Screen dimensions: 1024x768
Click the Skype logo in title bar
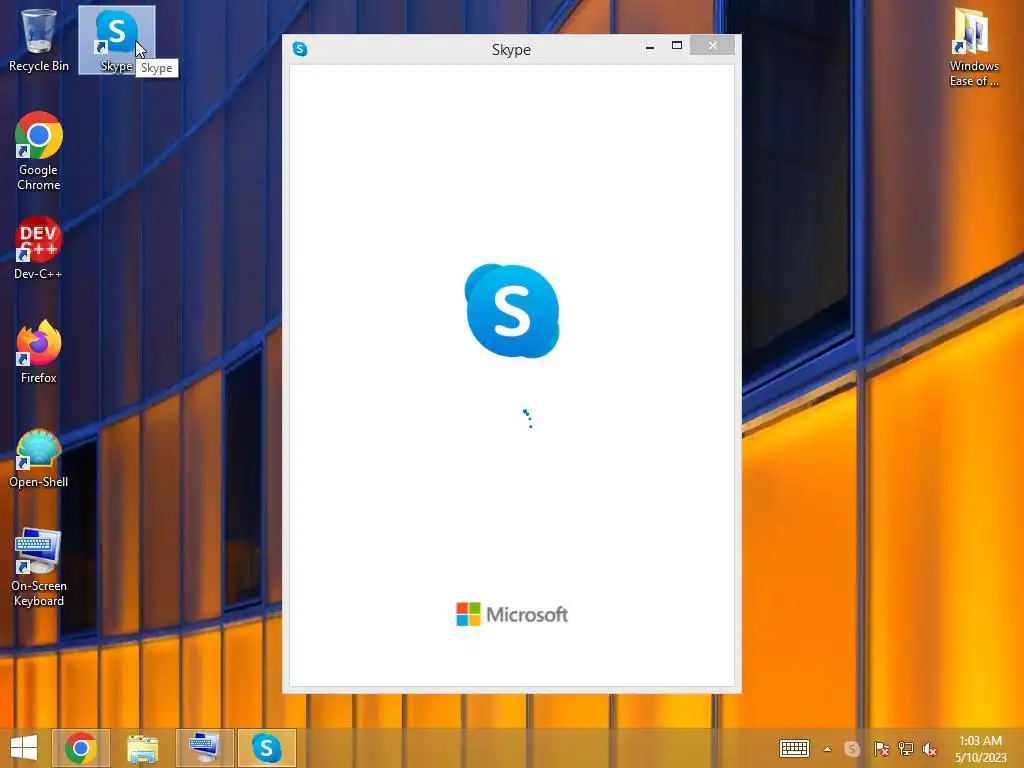click(300, 49)
